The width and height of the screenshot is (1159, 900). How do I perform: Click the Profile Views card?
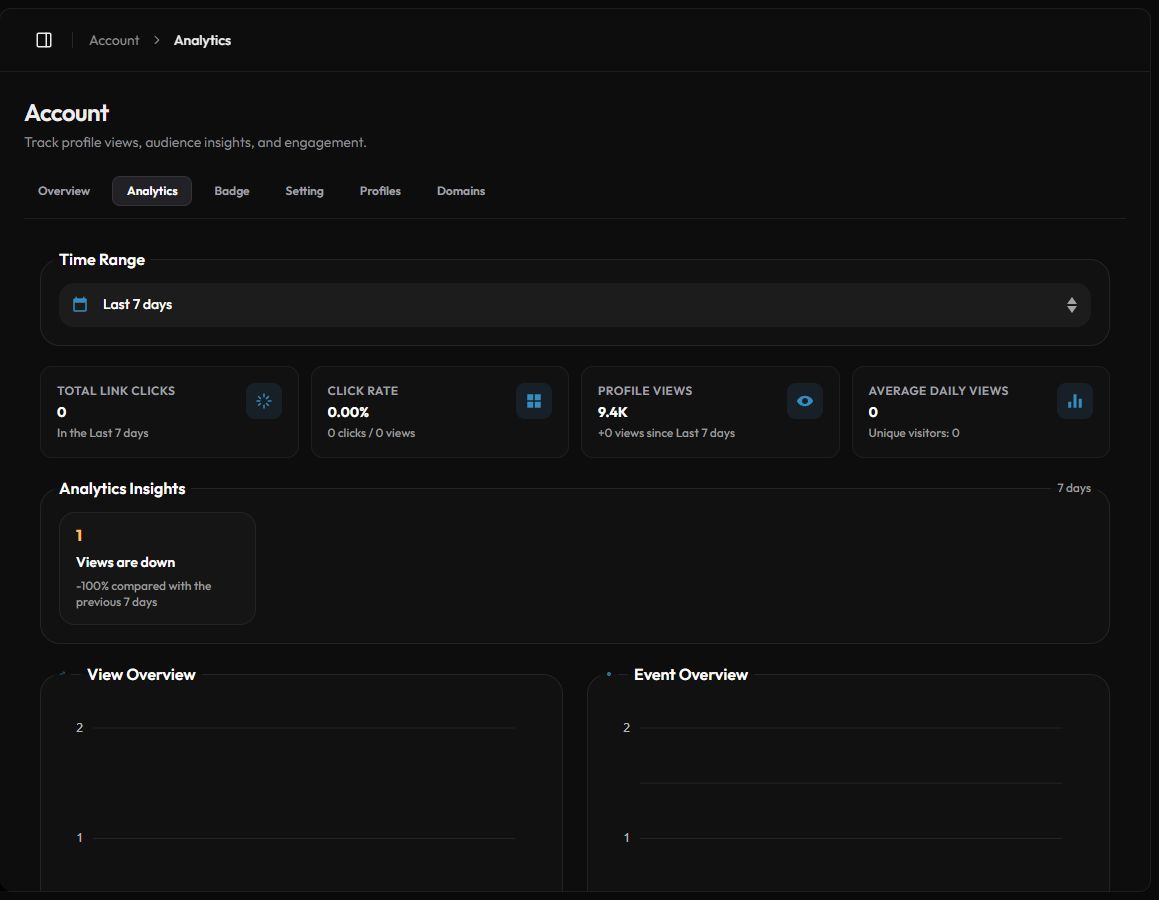point(710,412)
